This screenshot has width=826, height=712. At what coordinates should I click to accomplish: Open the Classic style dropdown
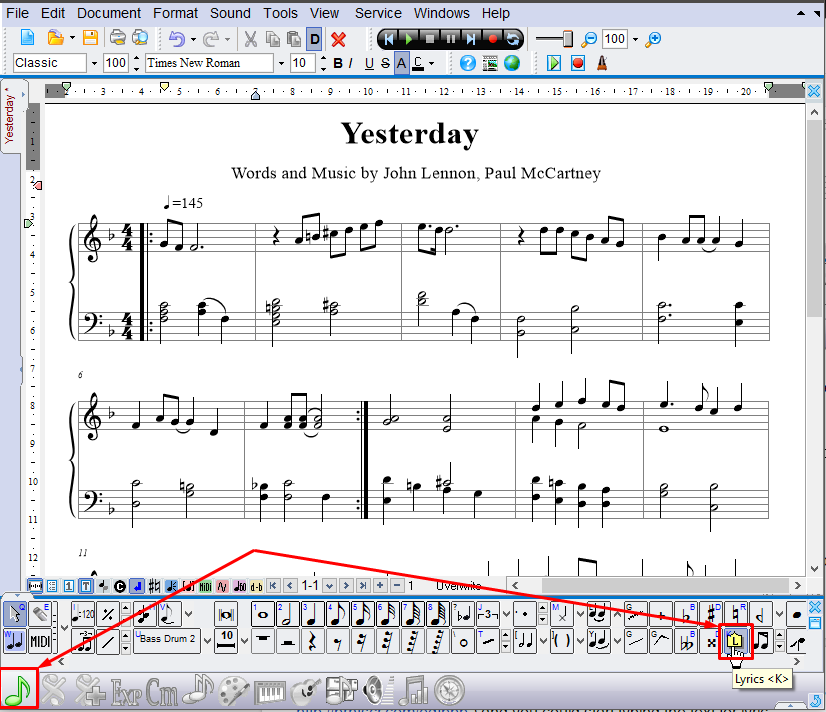point(94,63)
